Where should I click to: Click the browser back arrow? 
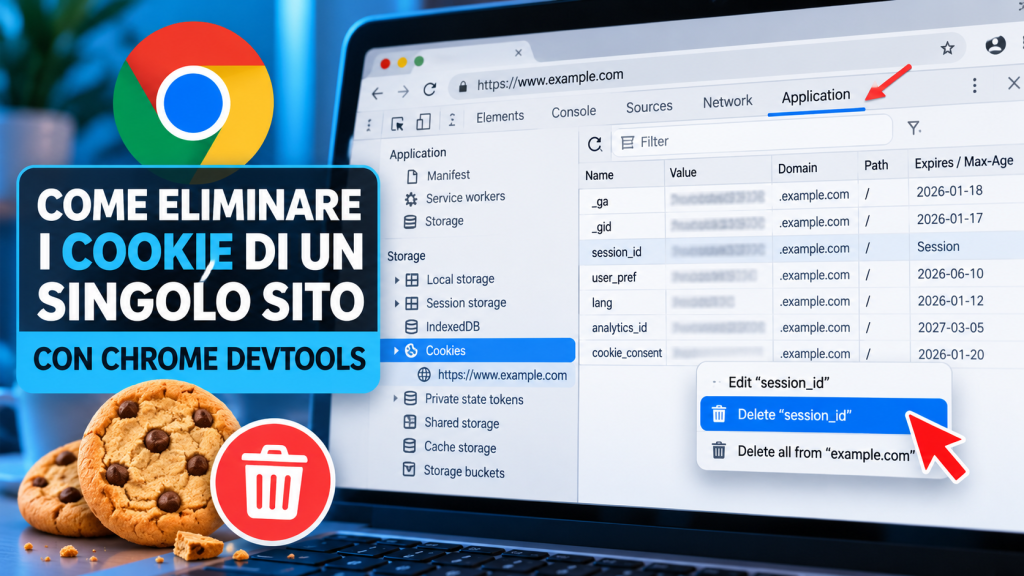(x=377, y=93)
